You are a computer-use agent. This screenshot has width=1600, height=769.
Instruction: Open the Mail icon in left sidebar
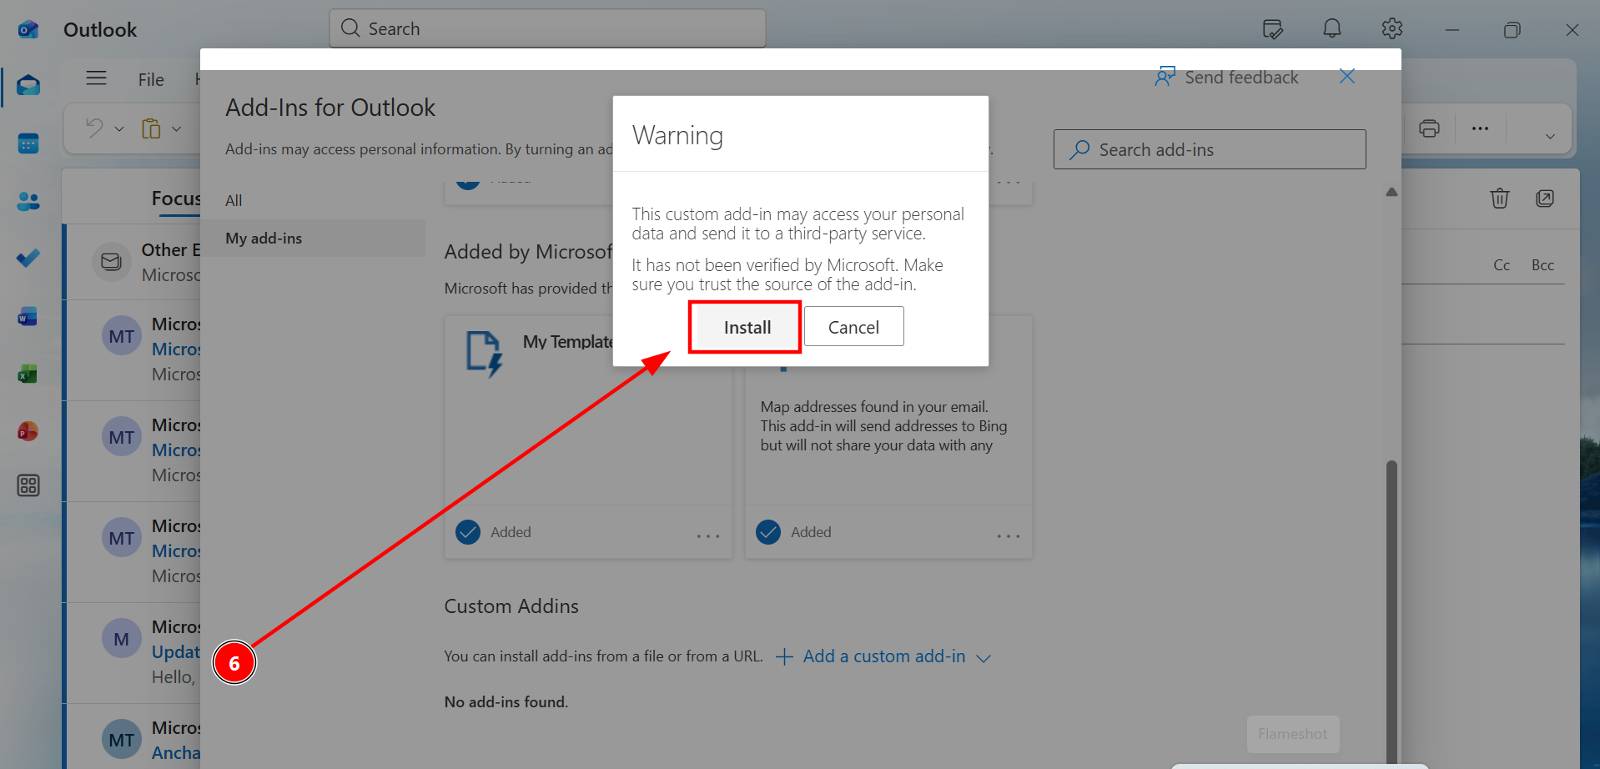pyautogui.click(x=28, y=85)
